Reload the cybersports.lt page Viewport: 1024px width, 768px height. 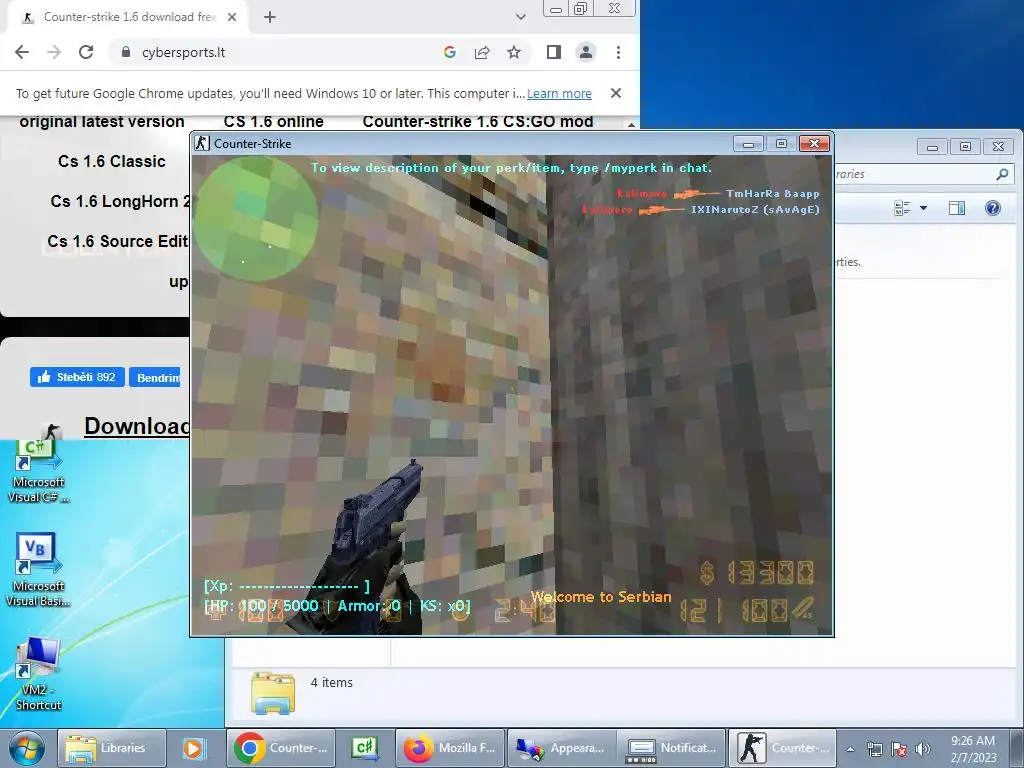(x=86, y=52)
